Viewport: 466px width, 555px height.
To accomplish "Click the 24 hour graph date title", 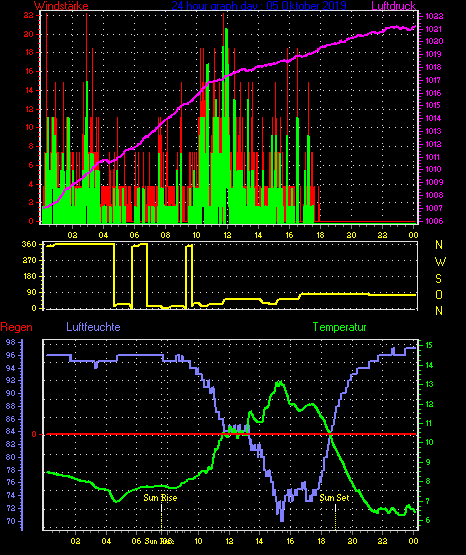I will point(259,5).
